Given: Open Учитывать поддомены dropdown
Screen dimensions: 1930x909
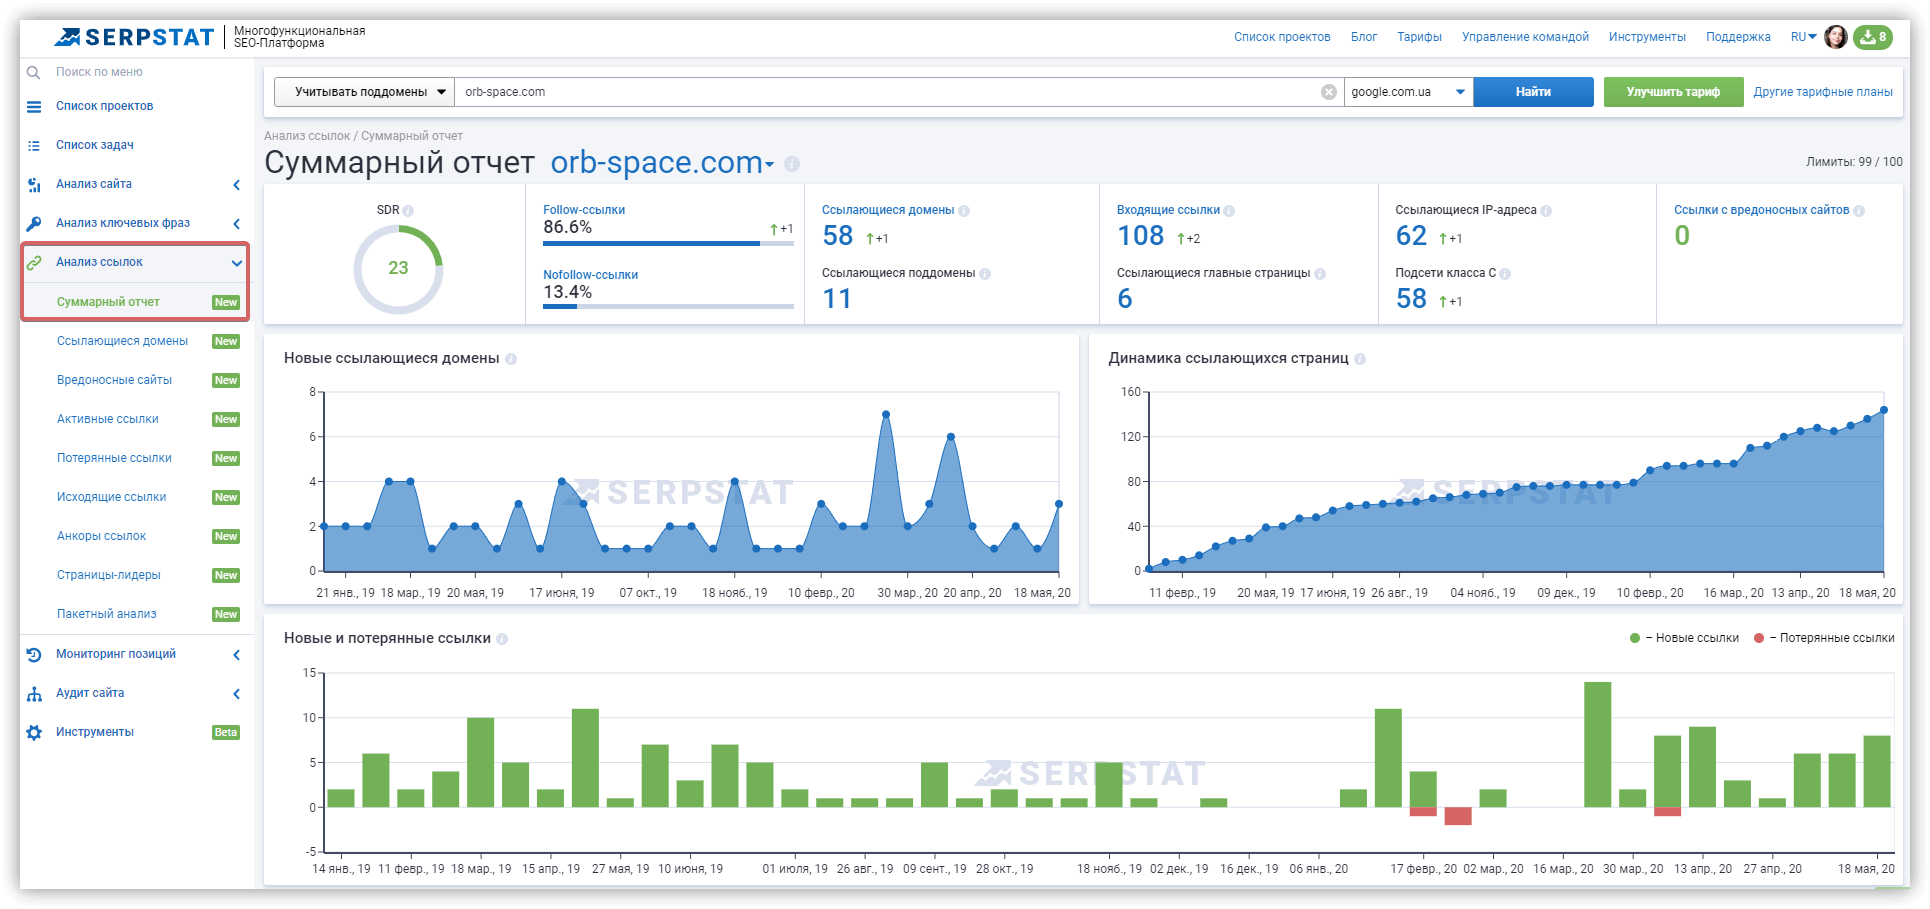Looking at the screenshot, I should pos(364,92).
